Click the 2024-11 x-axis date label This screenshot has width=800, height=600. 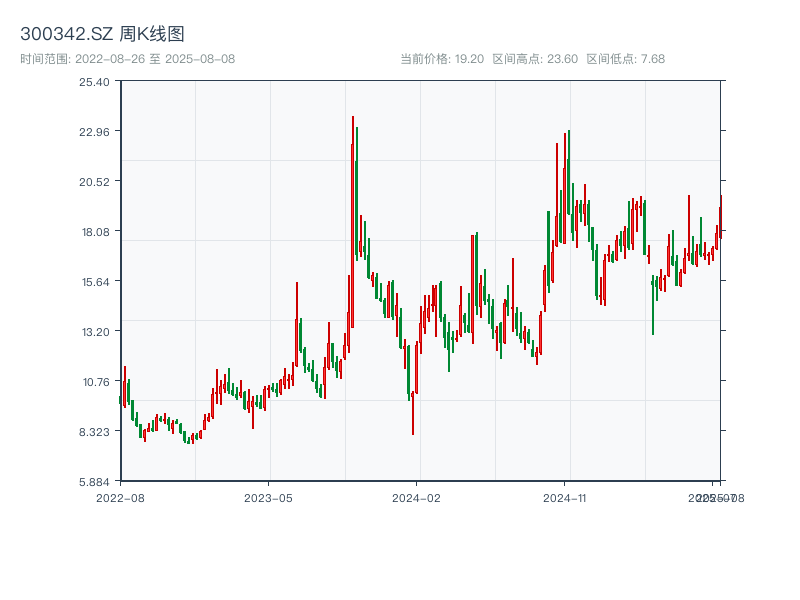(566, 497)
